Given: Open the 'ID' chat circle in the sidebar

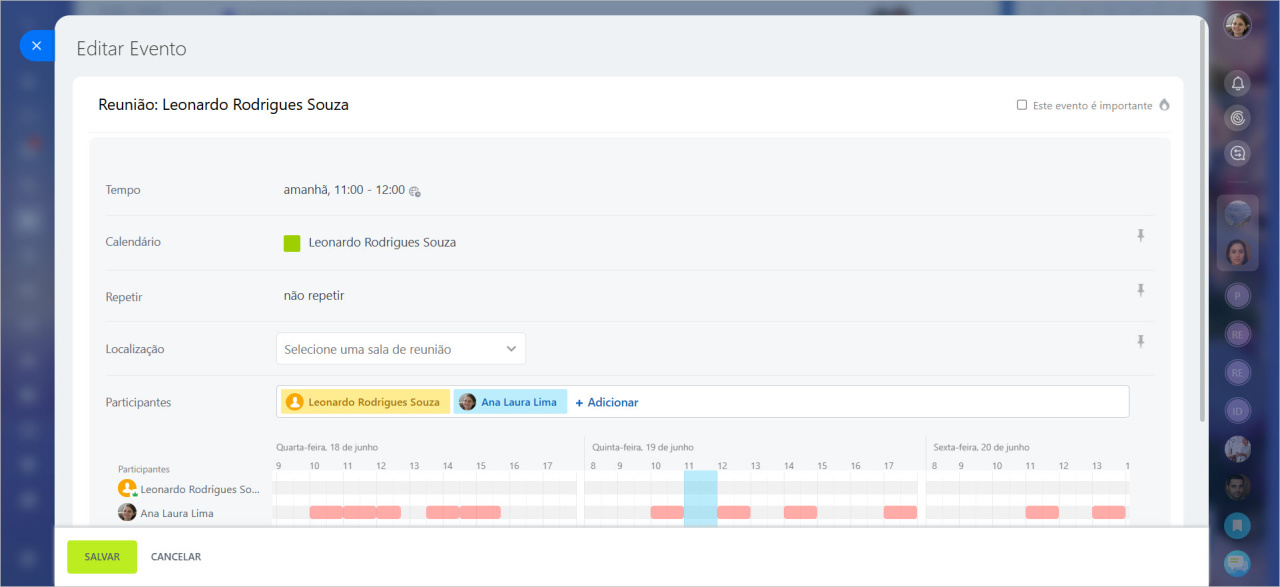Looking at the screenshot, I should 1238,410.
